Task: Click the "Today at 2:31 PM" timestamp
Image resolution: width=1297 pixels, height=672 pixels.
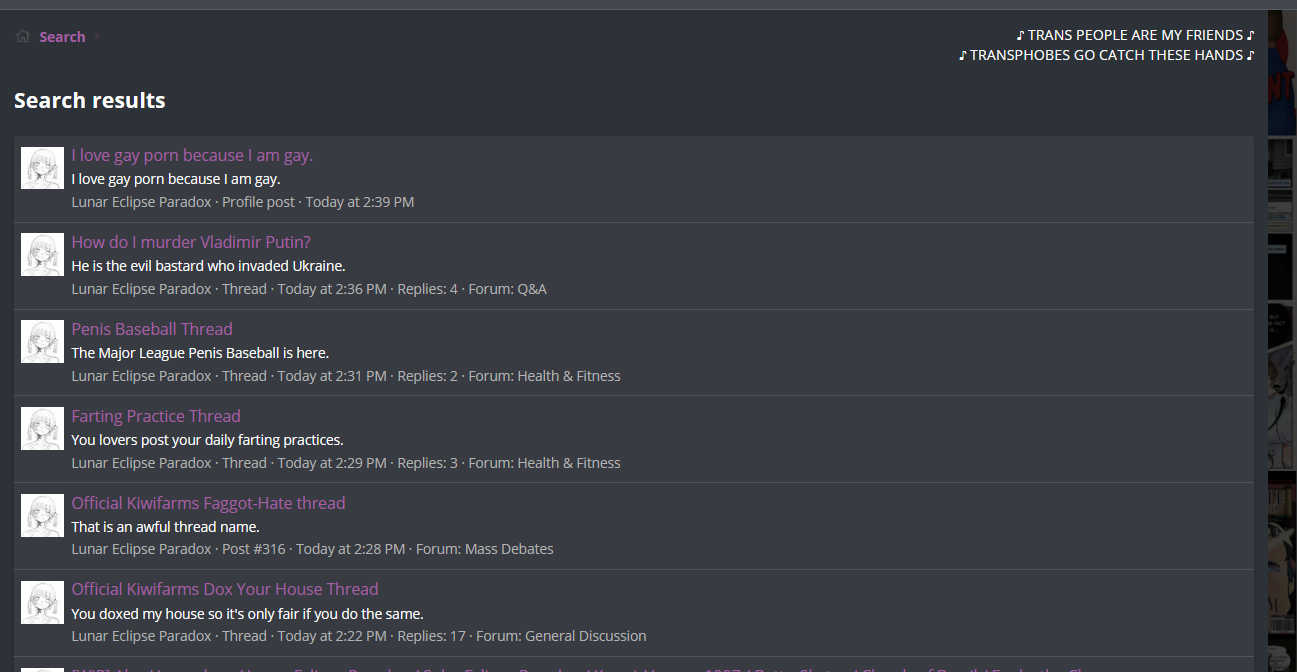Action: pos(332,376)
